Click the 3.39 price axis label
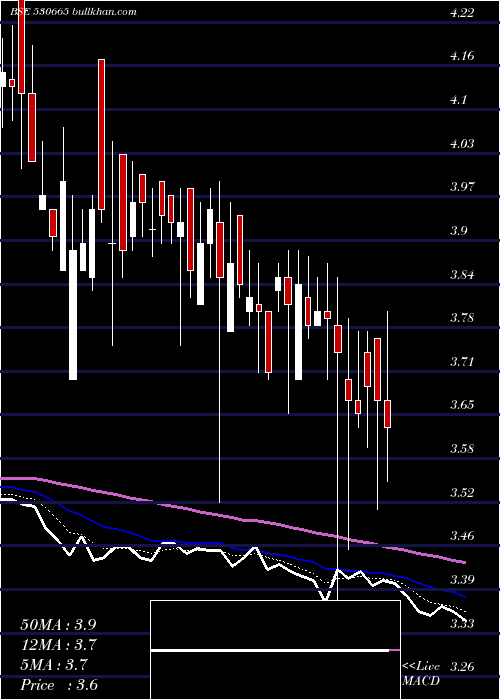This screenshot has width=500, height=700. tap(461, 579)
